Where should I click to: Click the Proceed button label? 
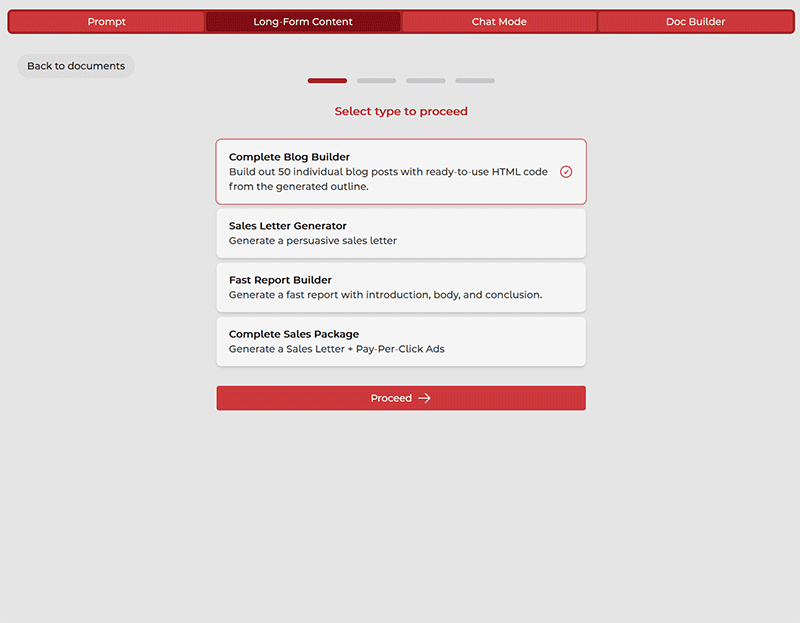tap(391, 398)
